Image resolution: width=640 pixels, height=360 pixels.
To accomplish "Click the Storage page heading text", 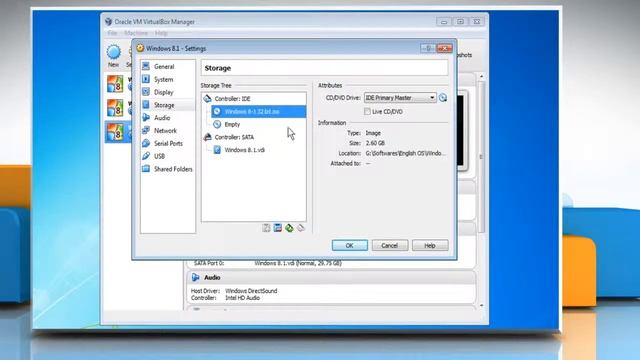I will click(218, 68).
